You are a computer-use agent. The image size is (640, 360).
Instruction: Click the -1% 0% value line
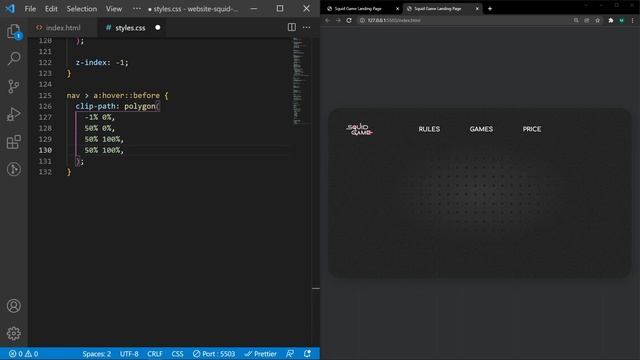coord(100,117)
